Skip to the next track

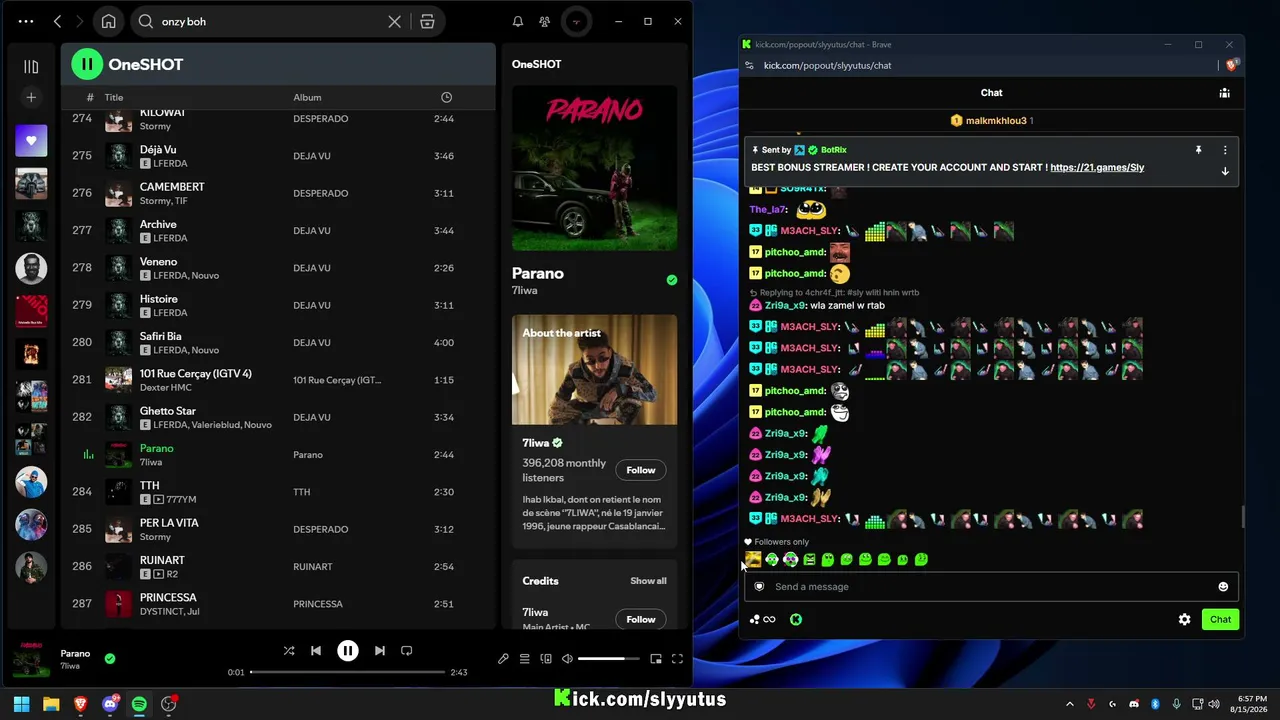[380, 651]
